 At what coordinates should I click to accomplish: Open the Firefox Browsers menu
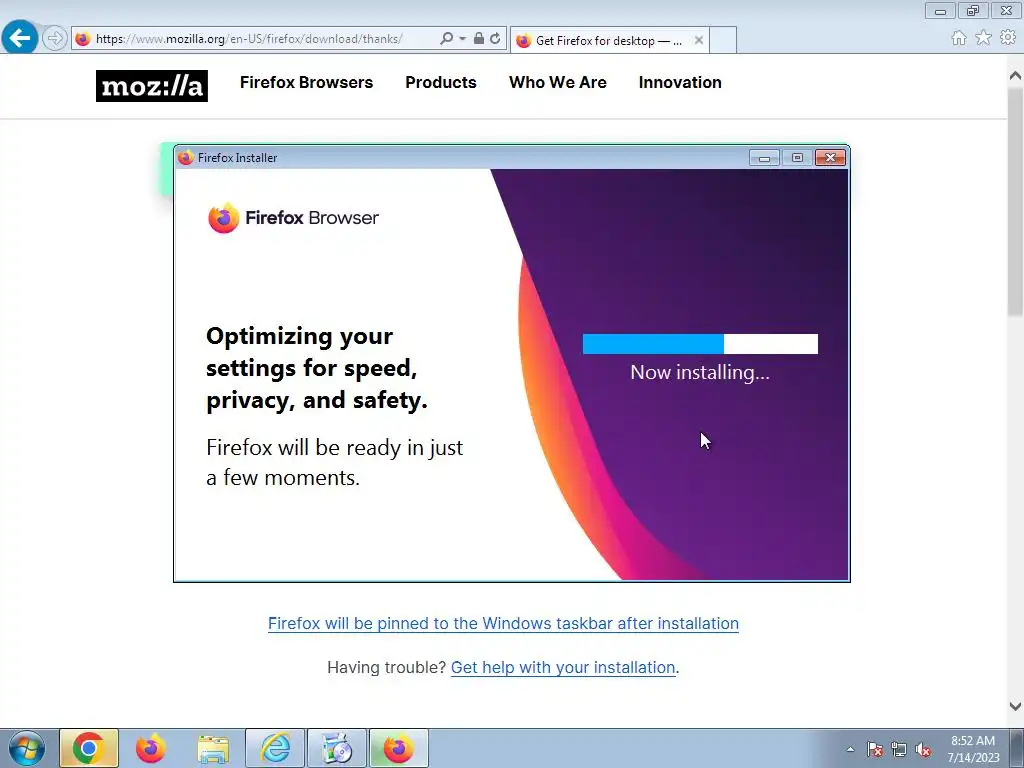click(x=306, y=82)
